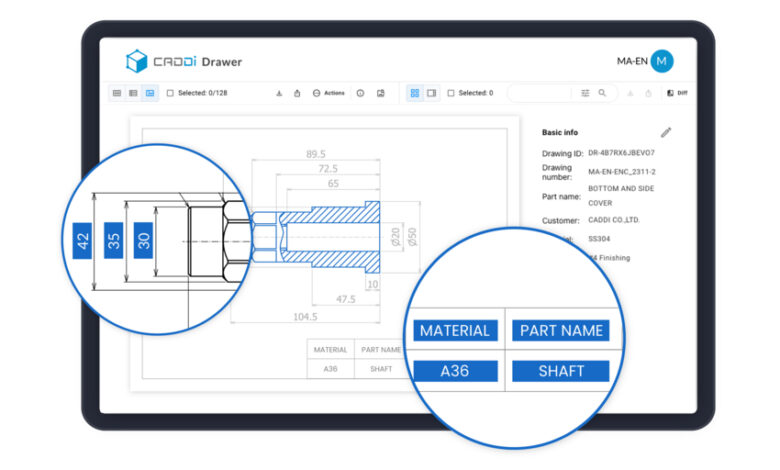Click into the search input field
This screenshot has height=470, width=780.
[x=542, y=93]
